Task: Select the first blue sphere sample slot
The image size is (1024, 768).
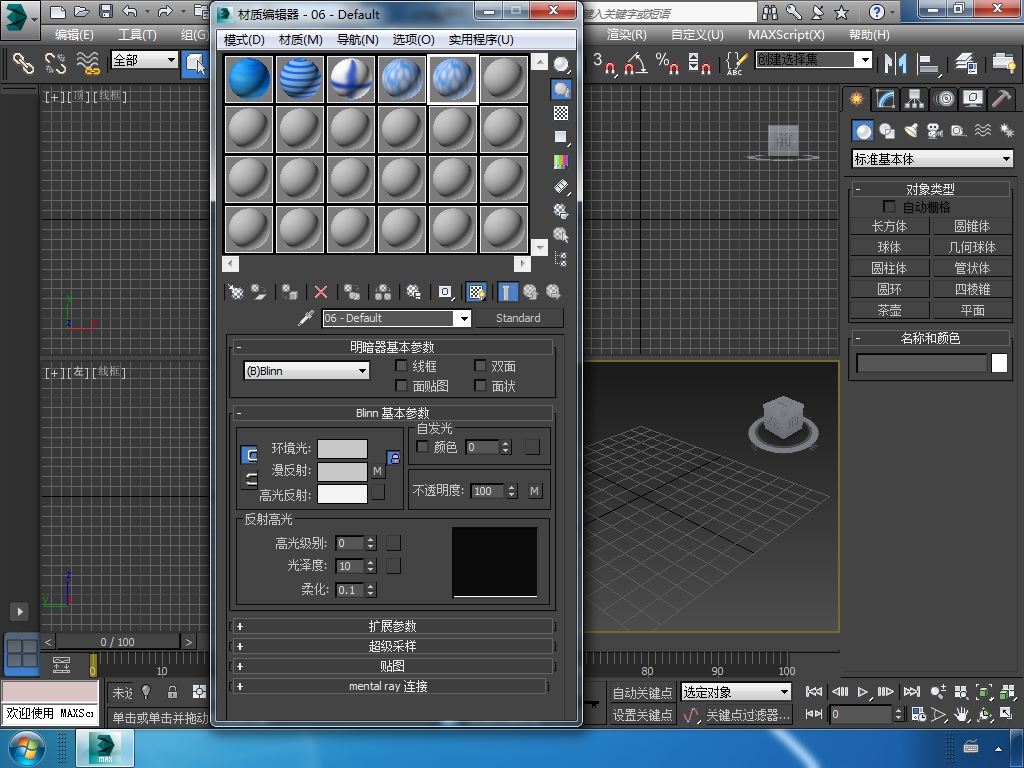Action: coord(249,78)
